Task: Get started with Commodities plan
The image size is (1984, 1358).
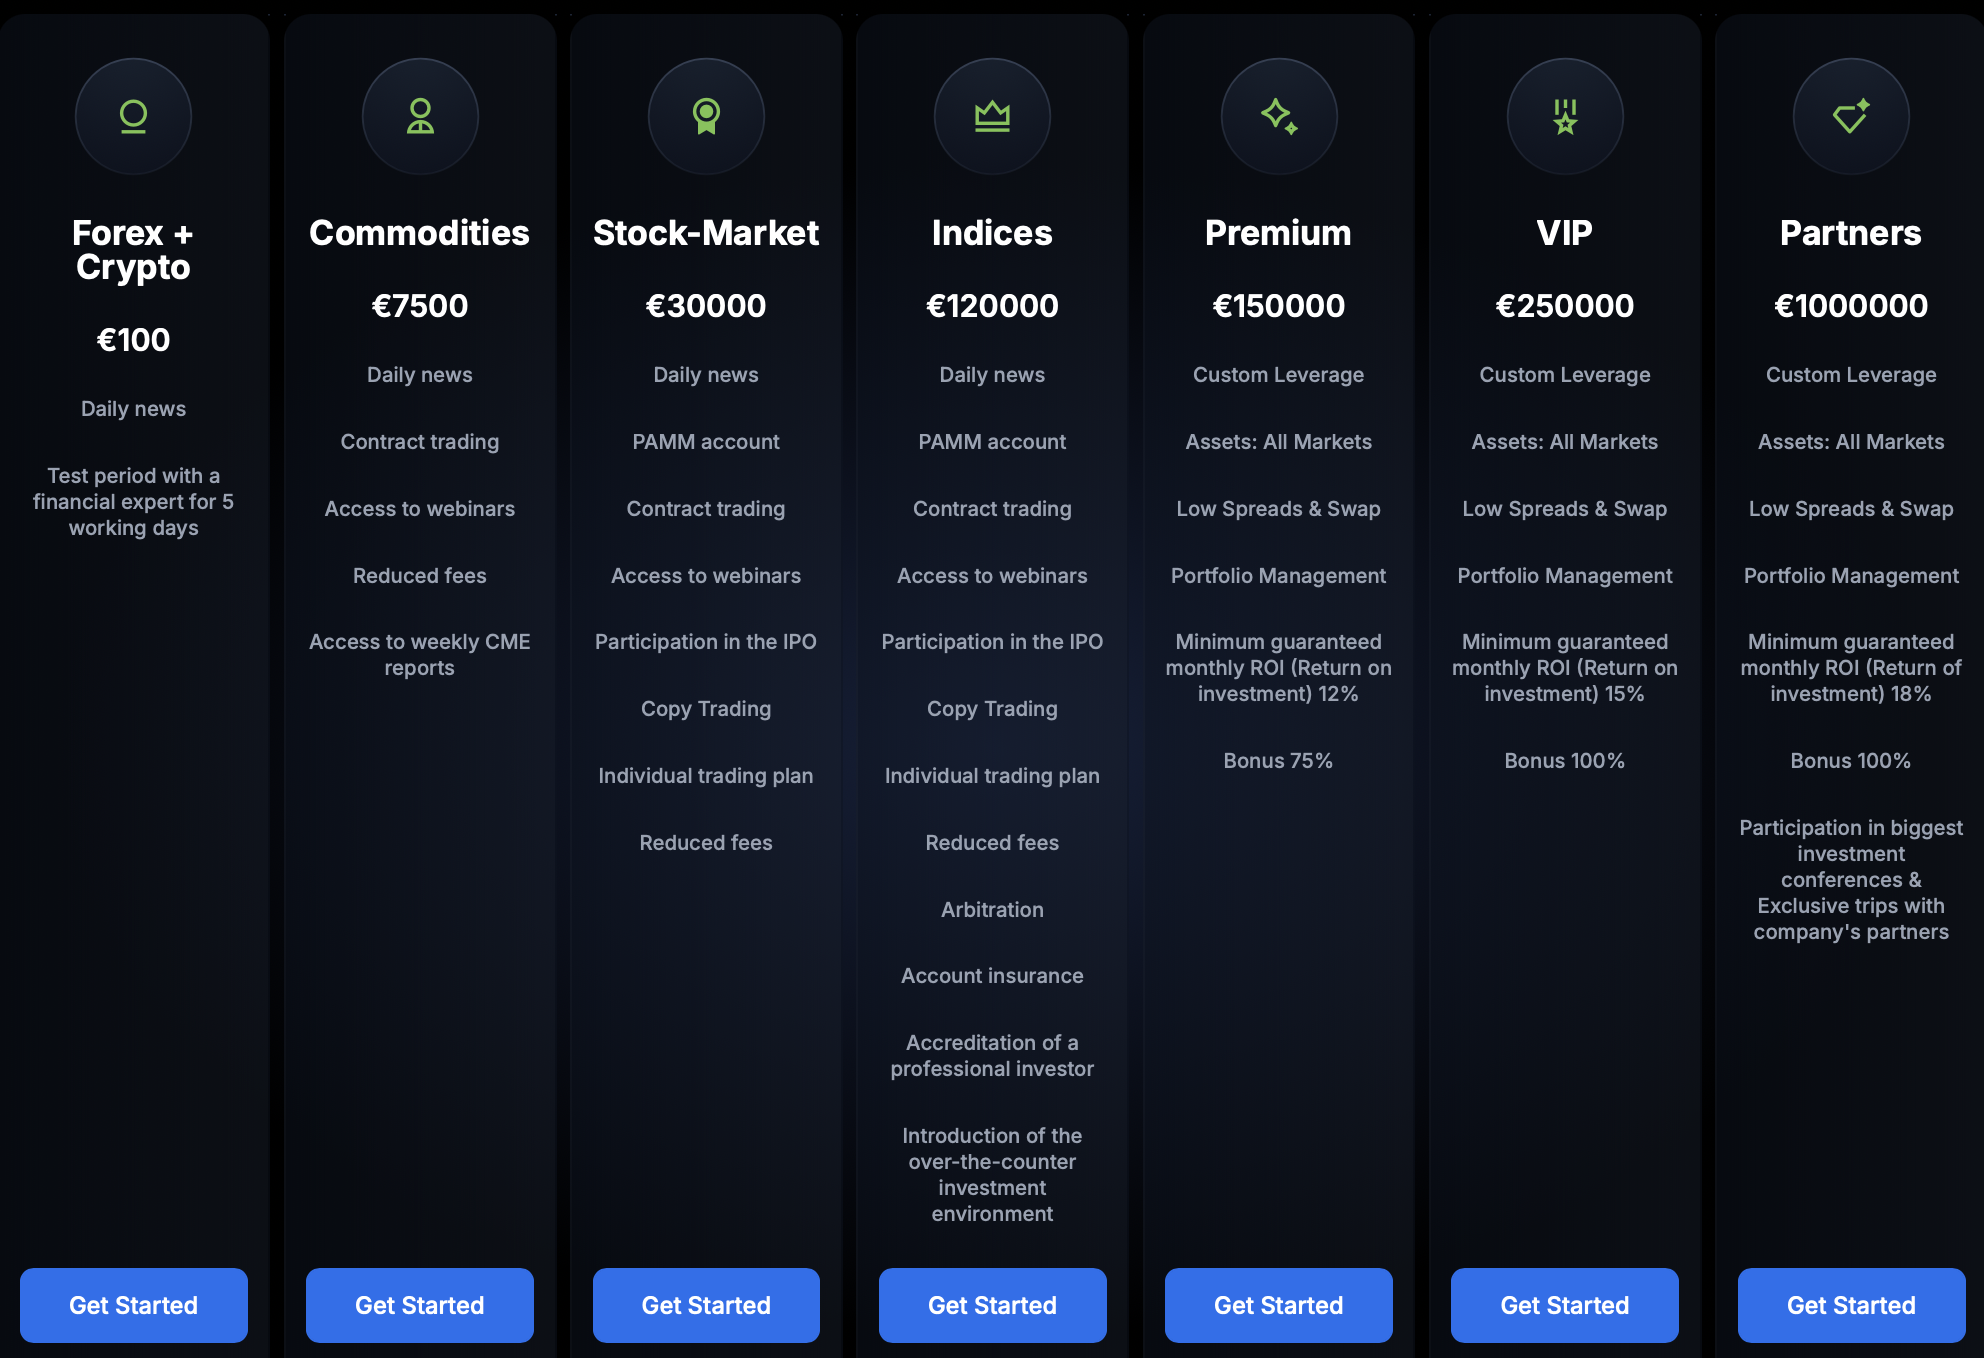Action: pyautogui.click(x=420, y=1305)
